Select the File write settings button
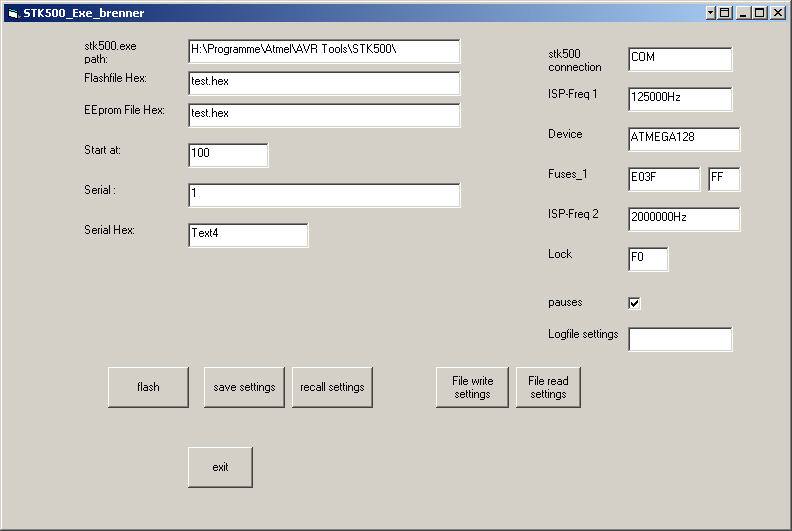Viewport: 792px width, 531px height. coord(472,387)
